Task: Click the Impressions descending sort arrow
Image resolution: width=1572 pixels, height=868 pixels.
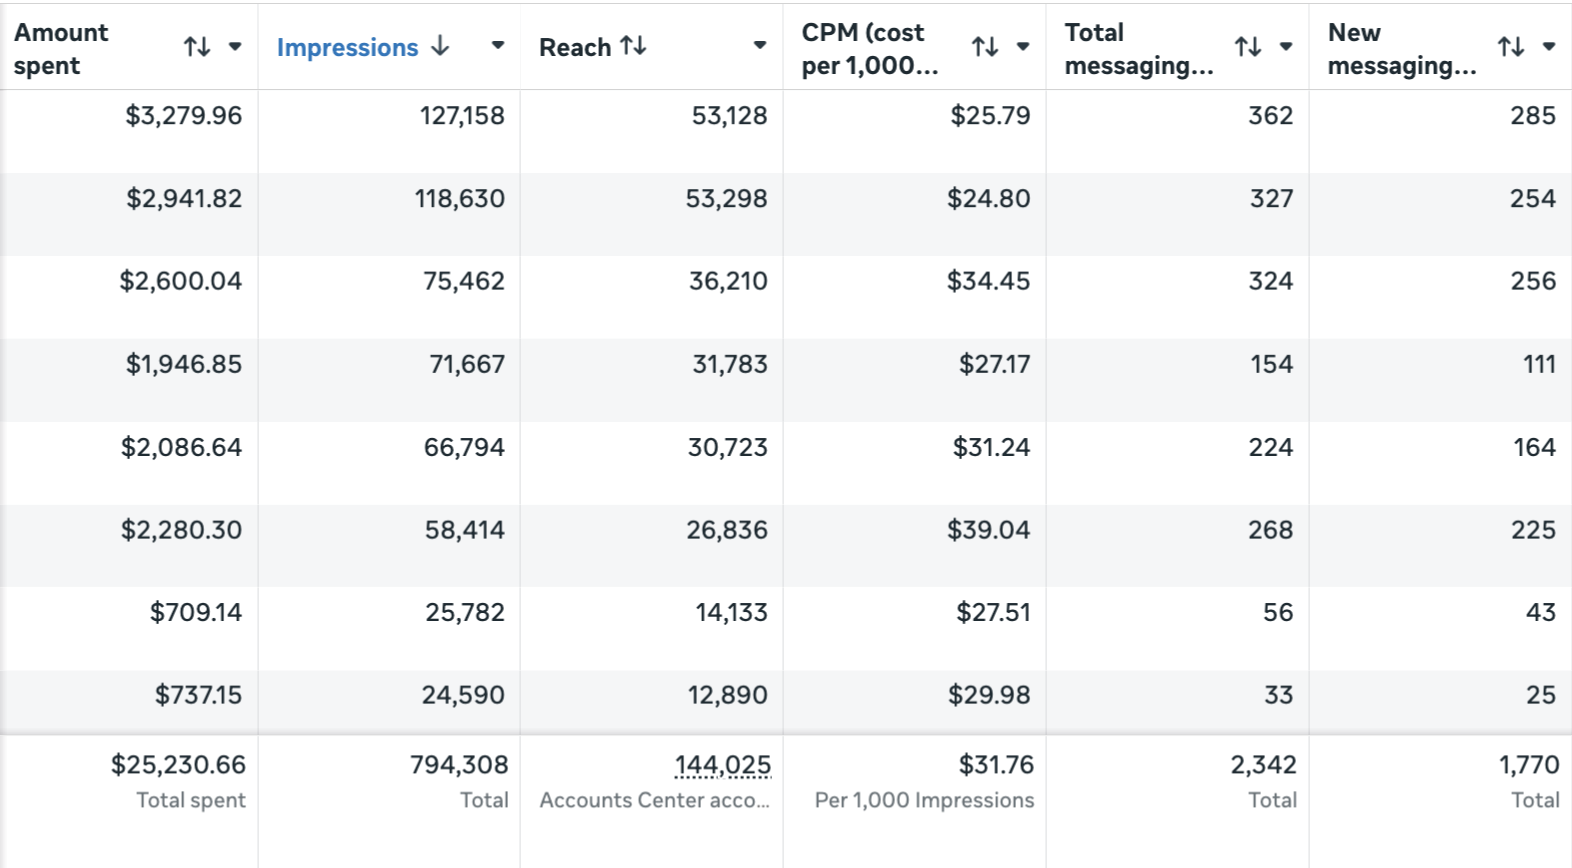Action: pos(440,46)
